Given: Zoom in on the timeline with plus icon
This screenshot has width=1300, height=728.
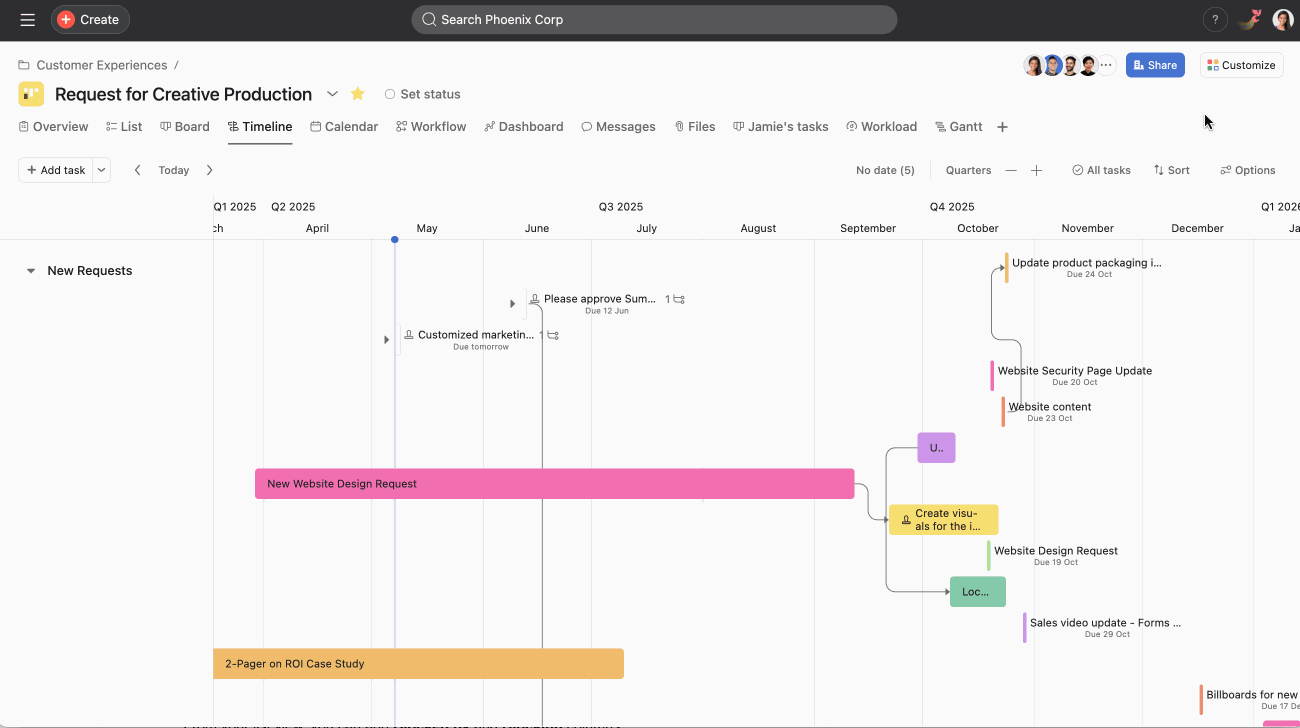Looking at the screenshot, I should click(1036, 170).
